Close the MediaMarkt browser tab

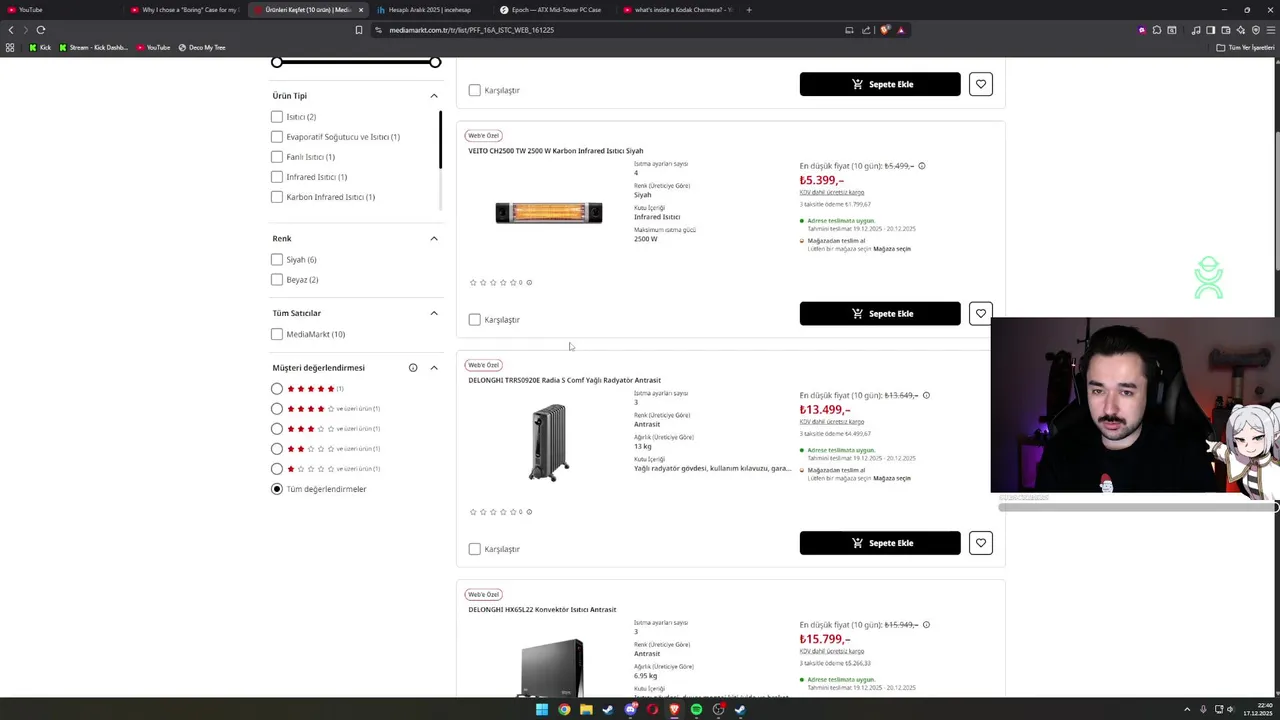tap(361, 10)
